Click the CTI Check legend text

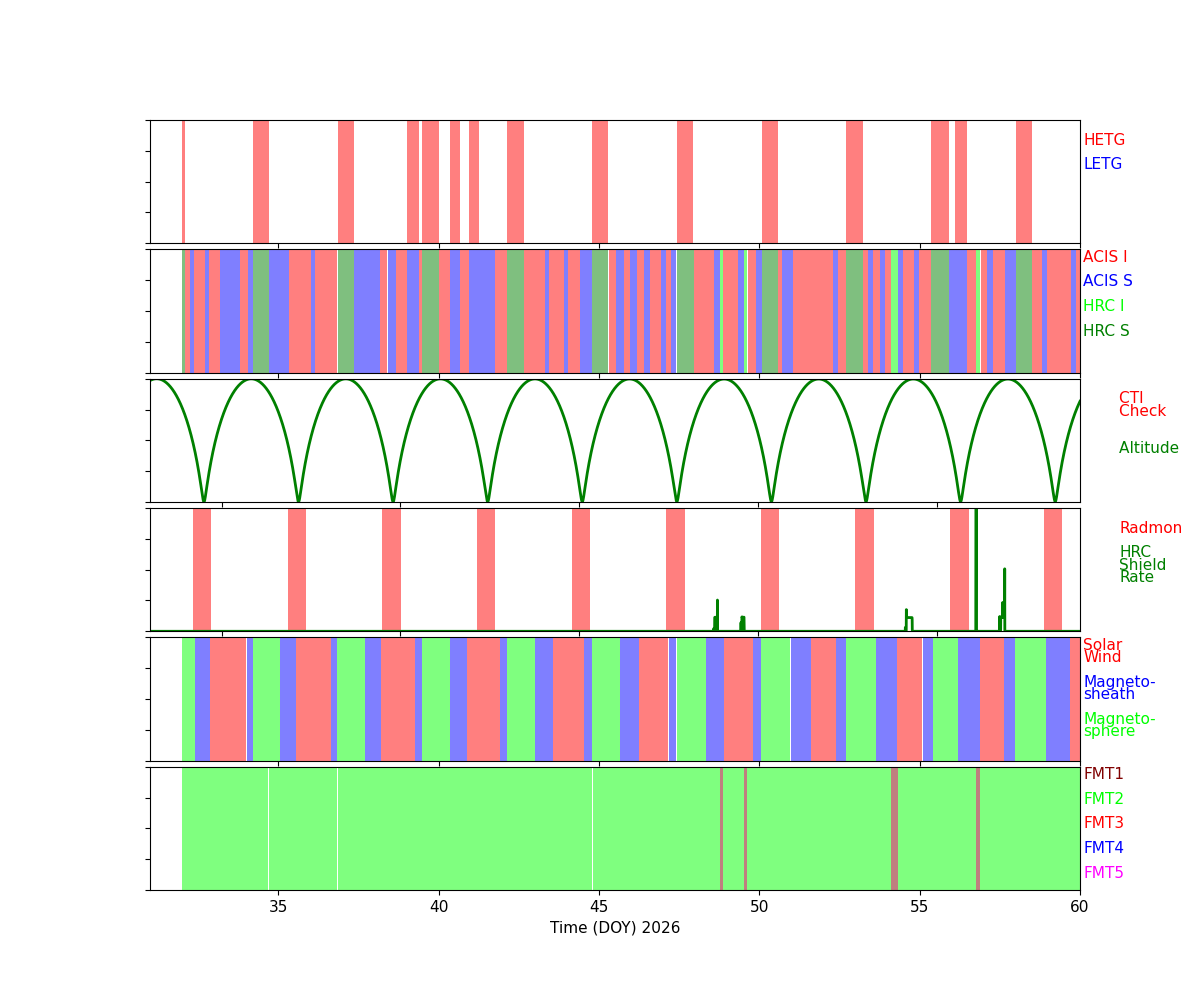point(1141,405)
